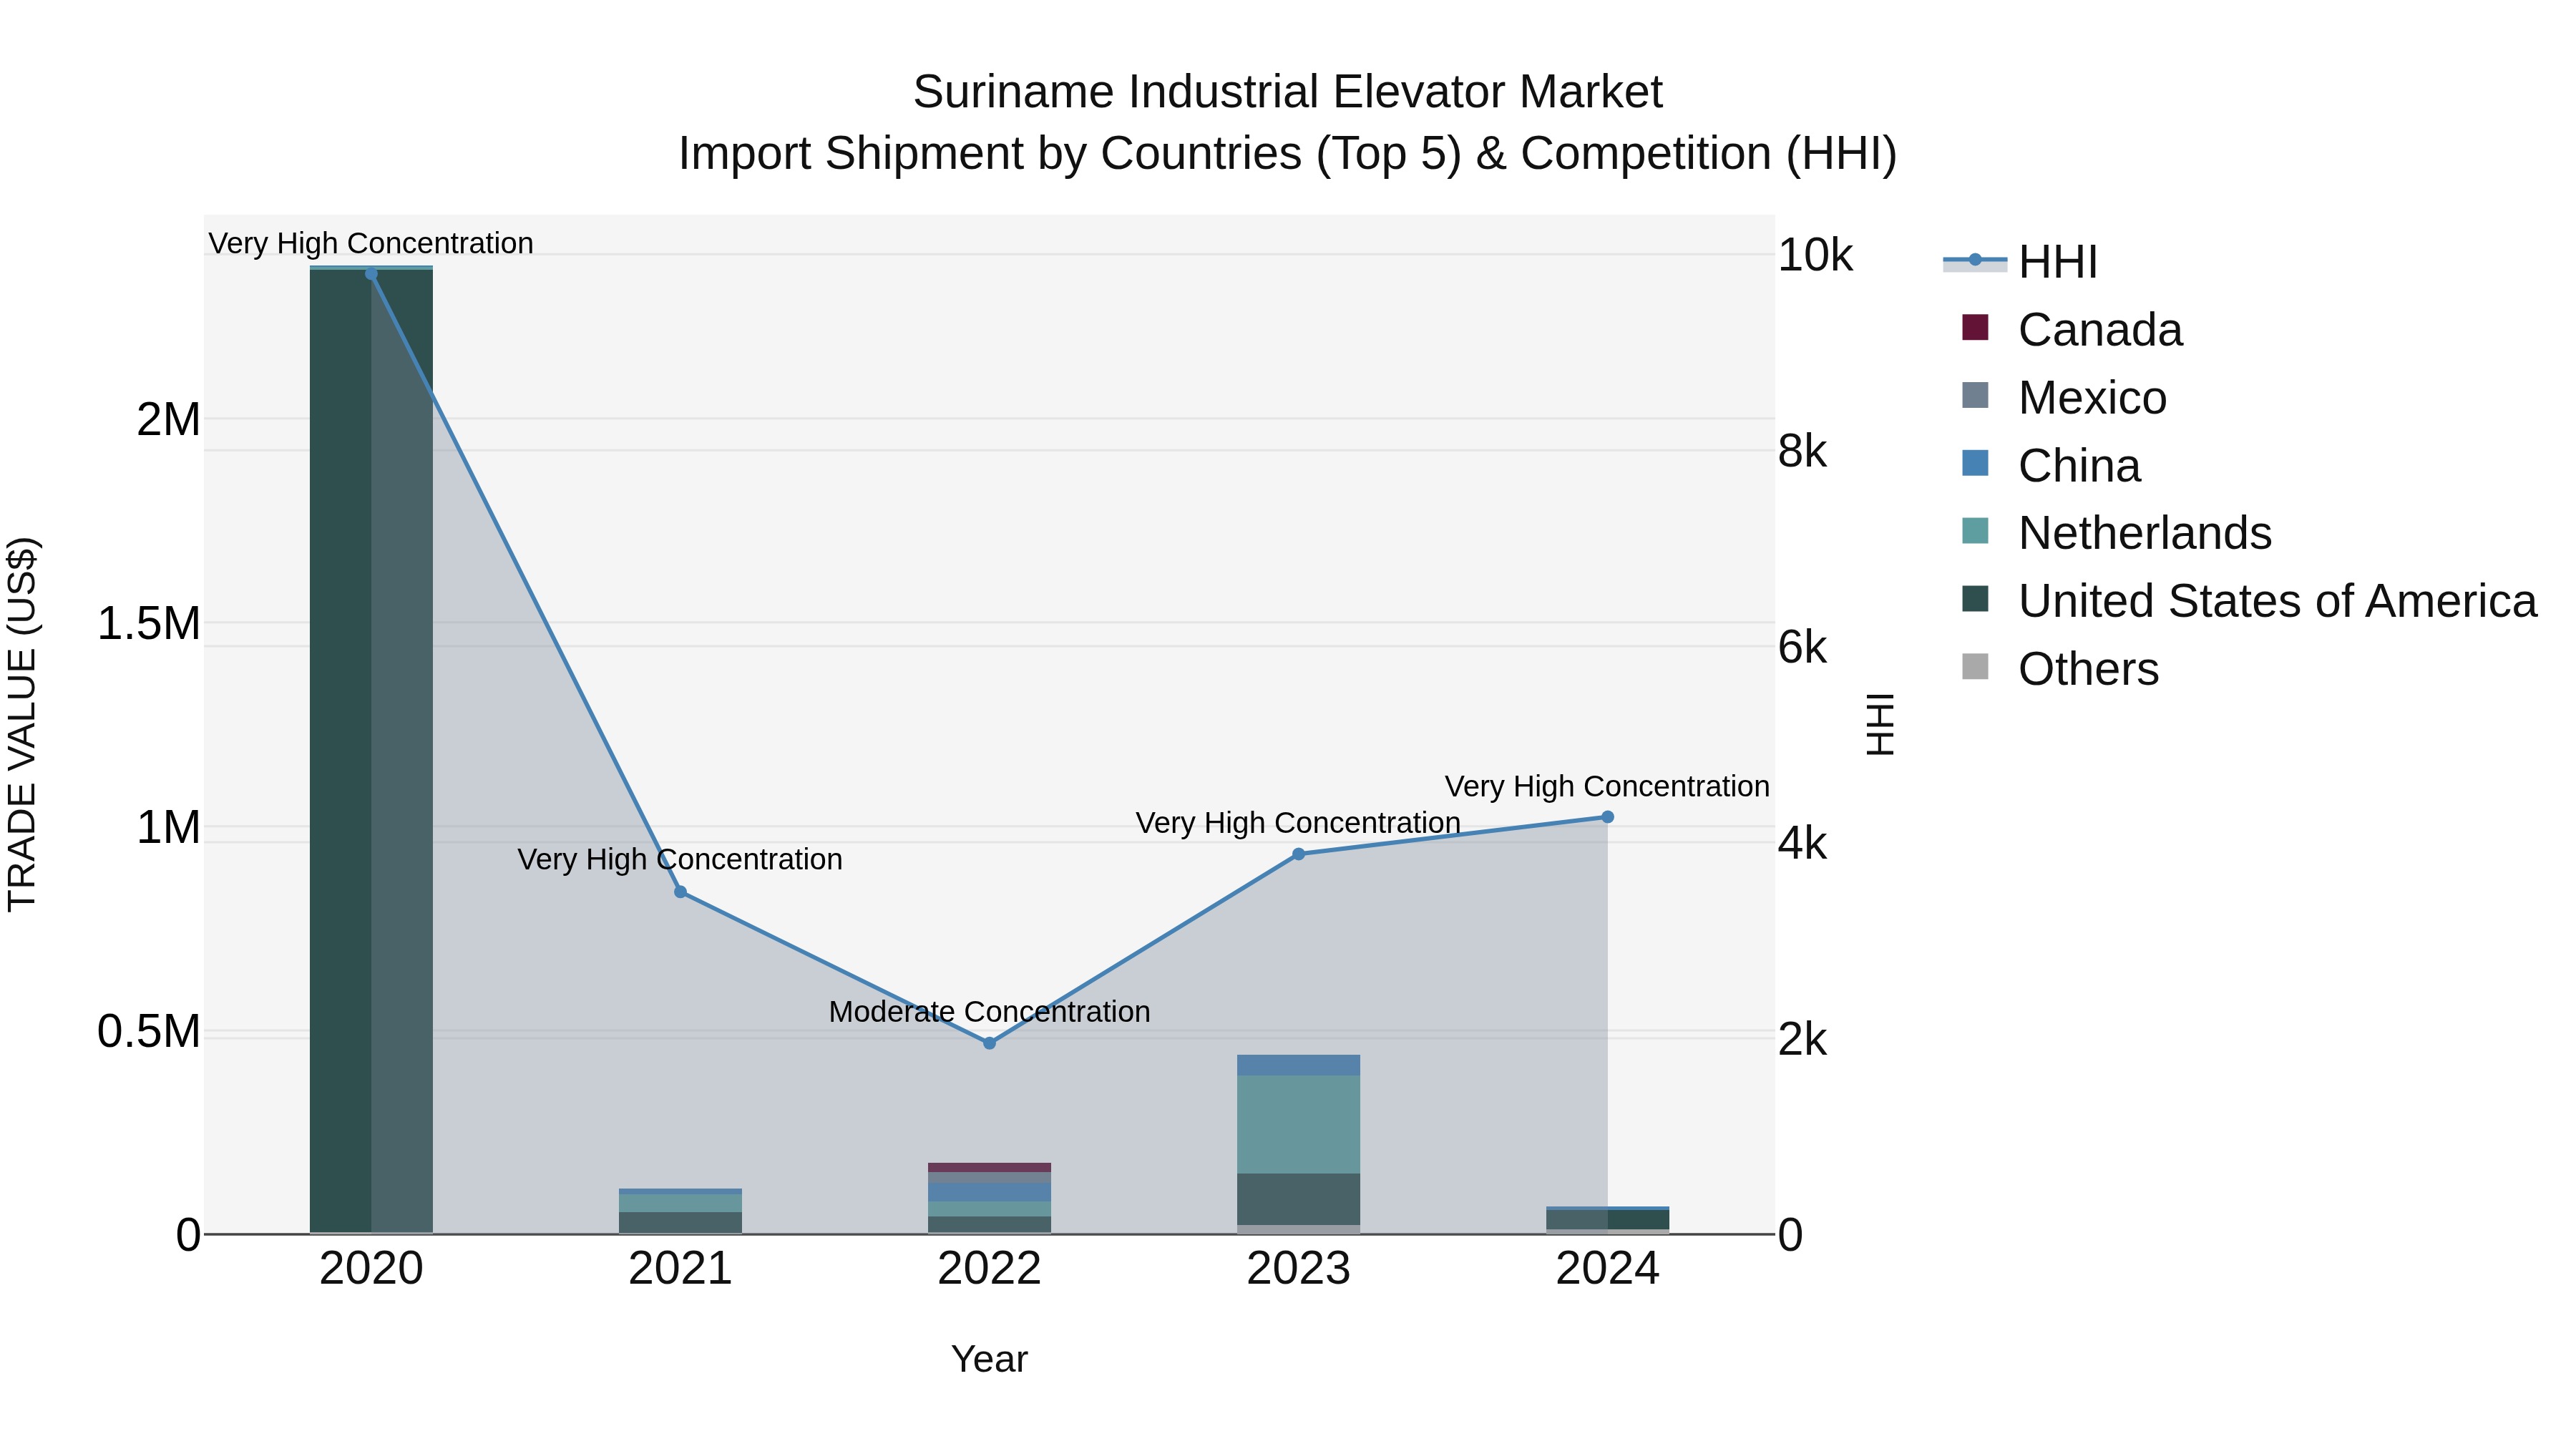
Task: Click the Mexico legend color swatch
Action: pos(1975,396)
